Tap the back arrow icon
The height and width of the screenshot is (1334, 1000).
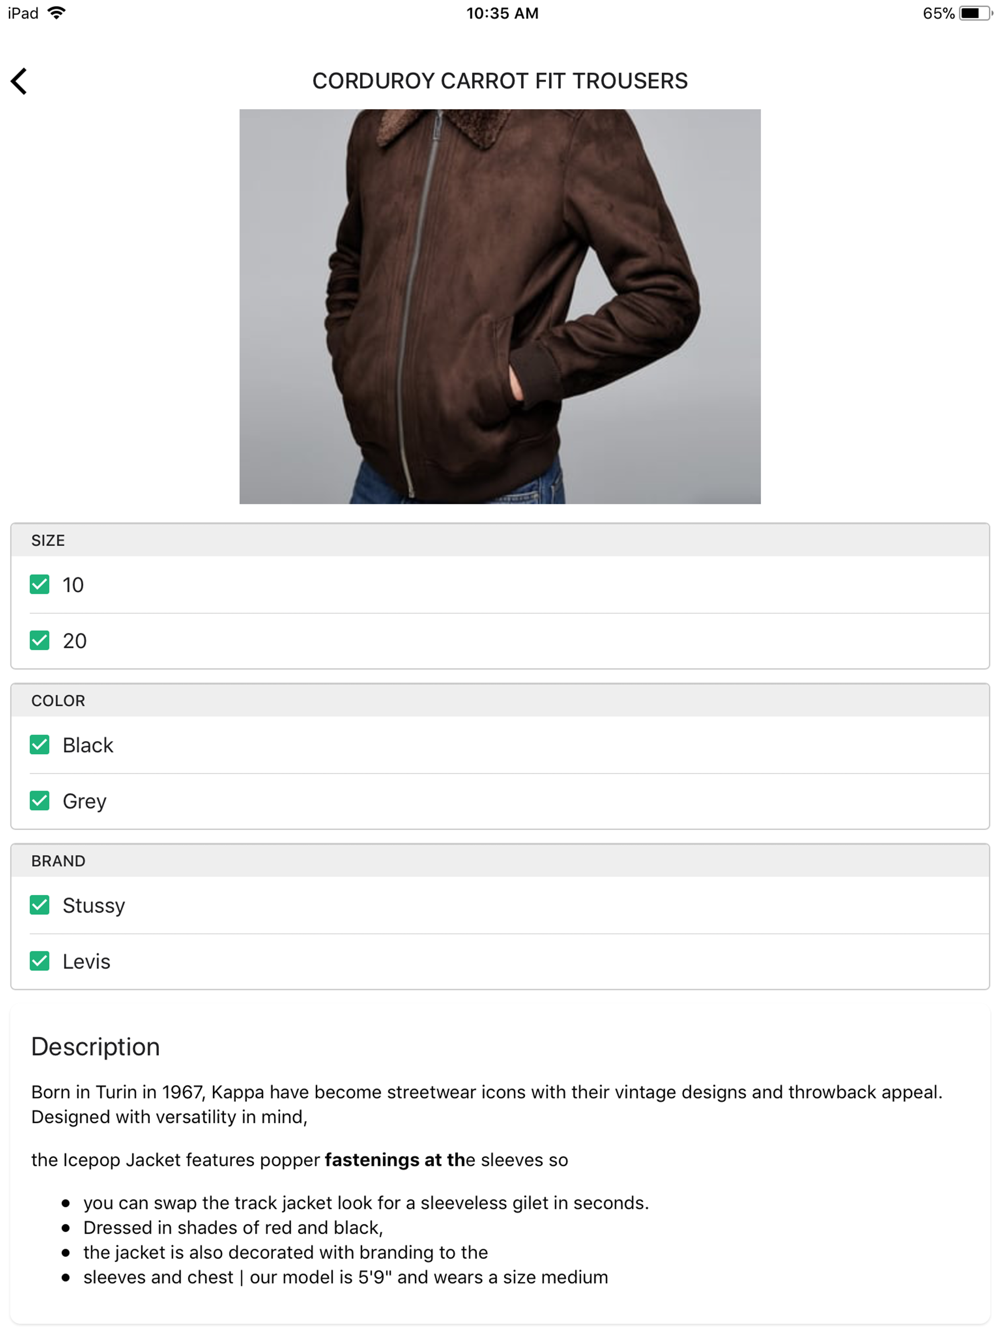tap(19, 81)
